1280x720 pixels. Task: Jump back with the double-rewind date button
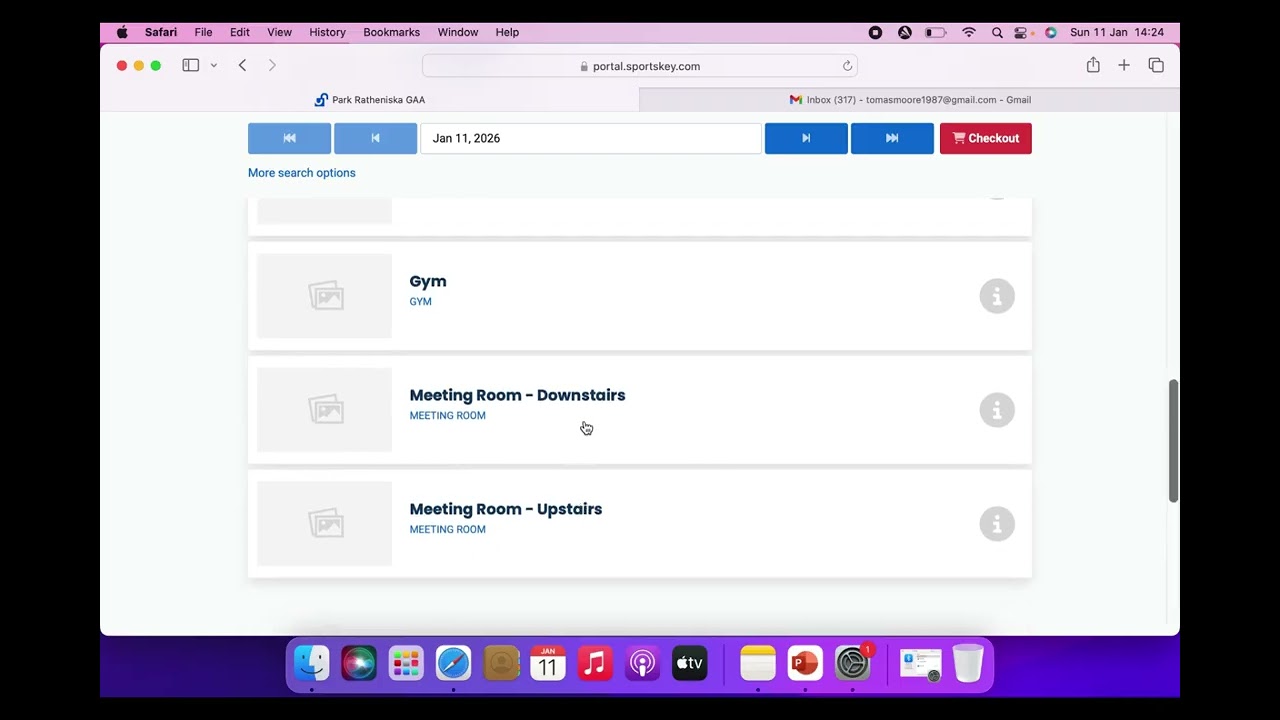coord(289,138)
